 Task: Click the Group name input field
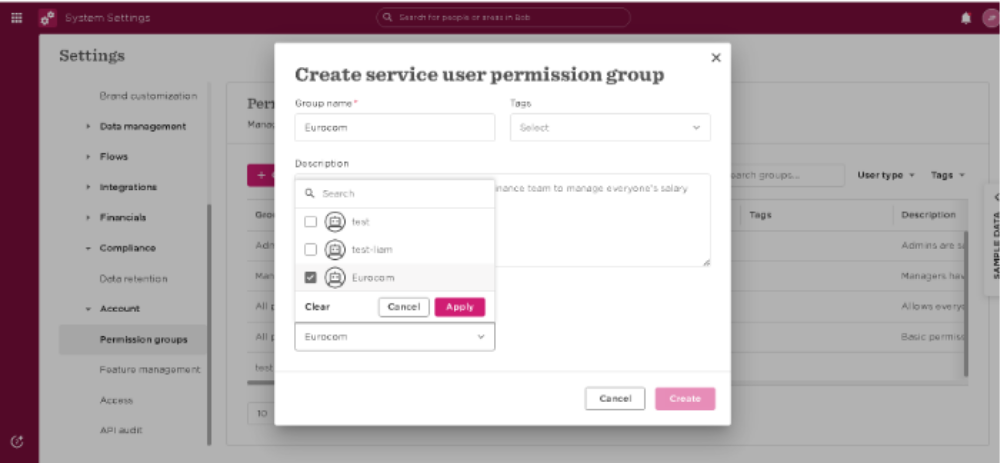(x=395, y=128)
